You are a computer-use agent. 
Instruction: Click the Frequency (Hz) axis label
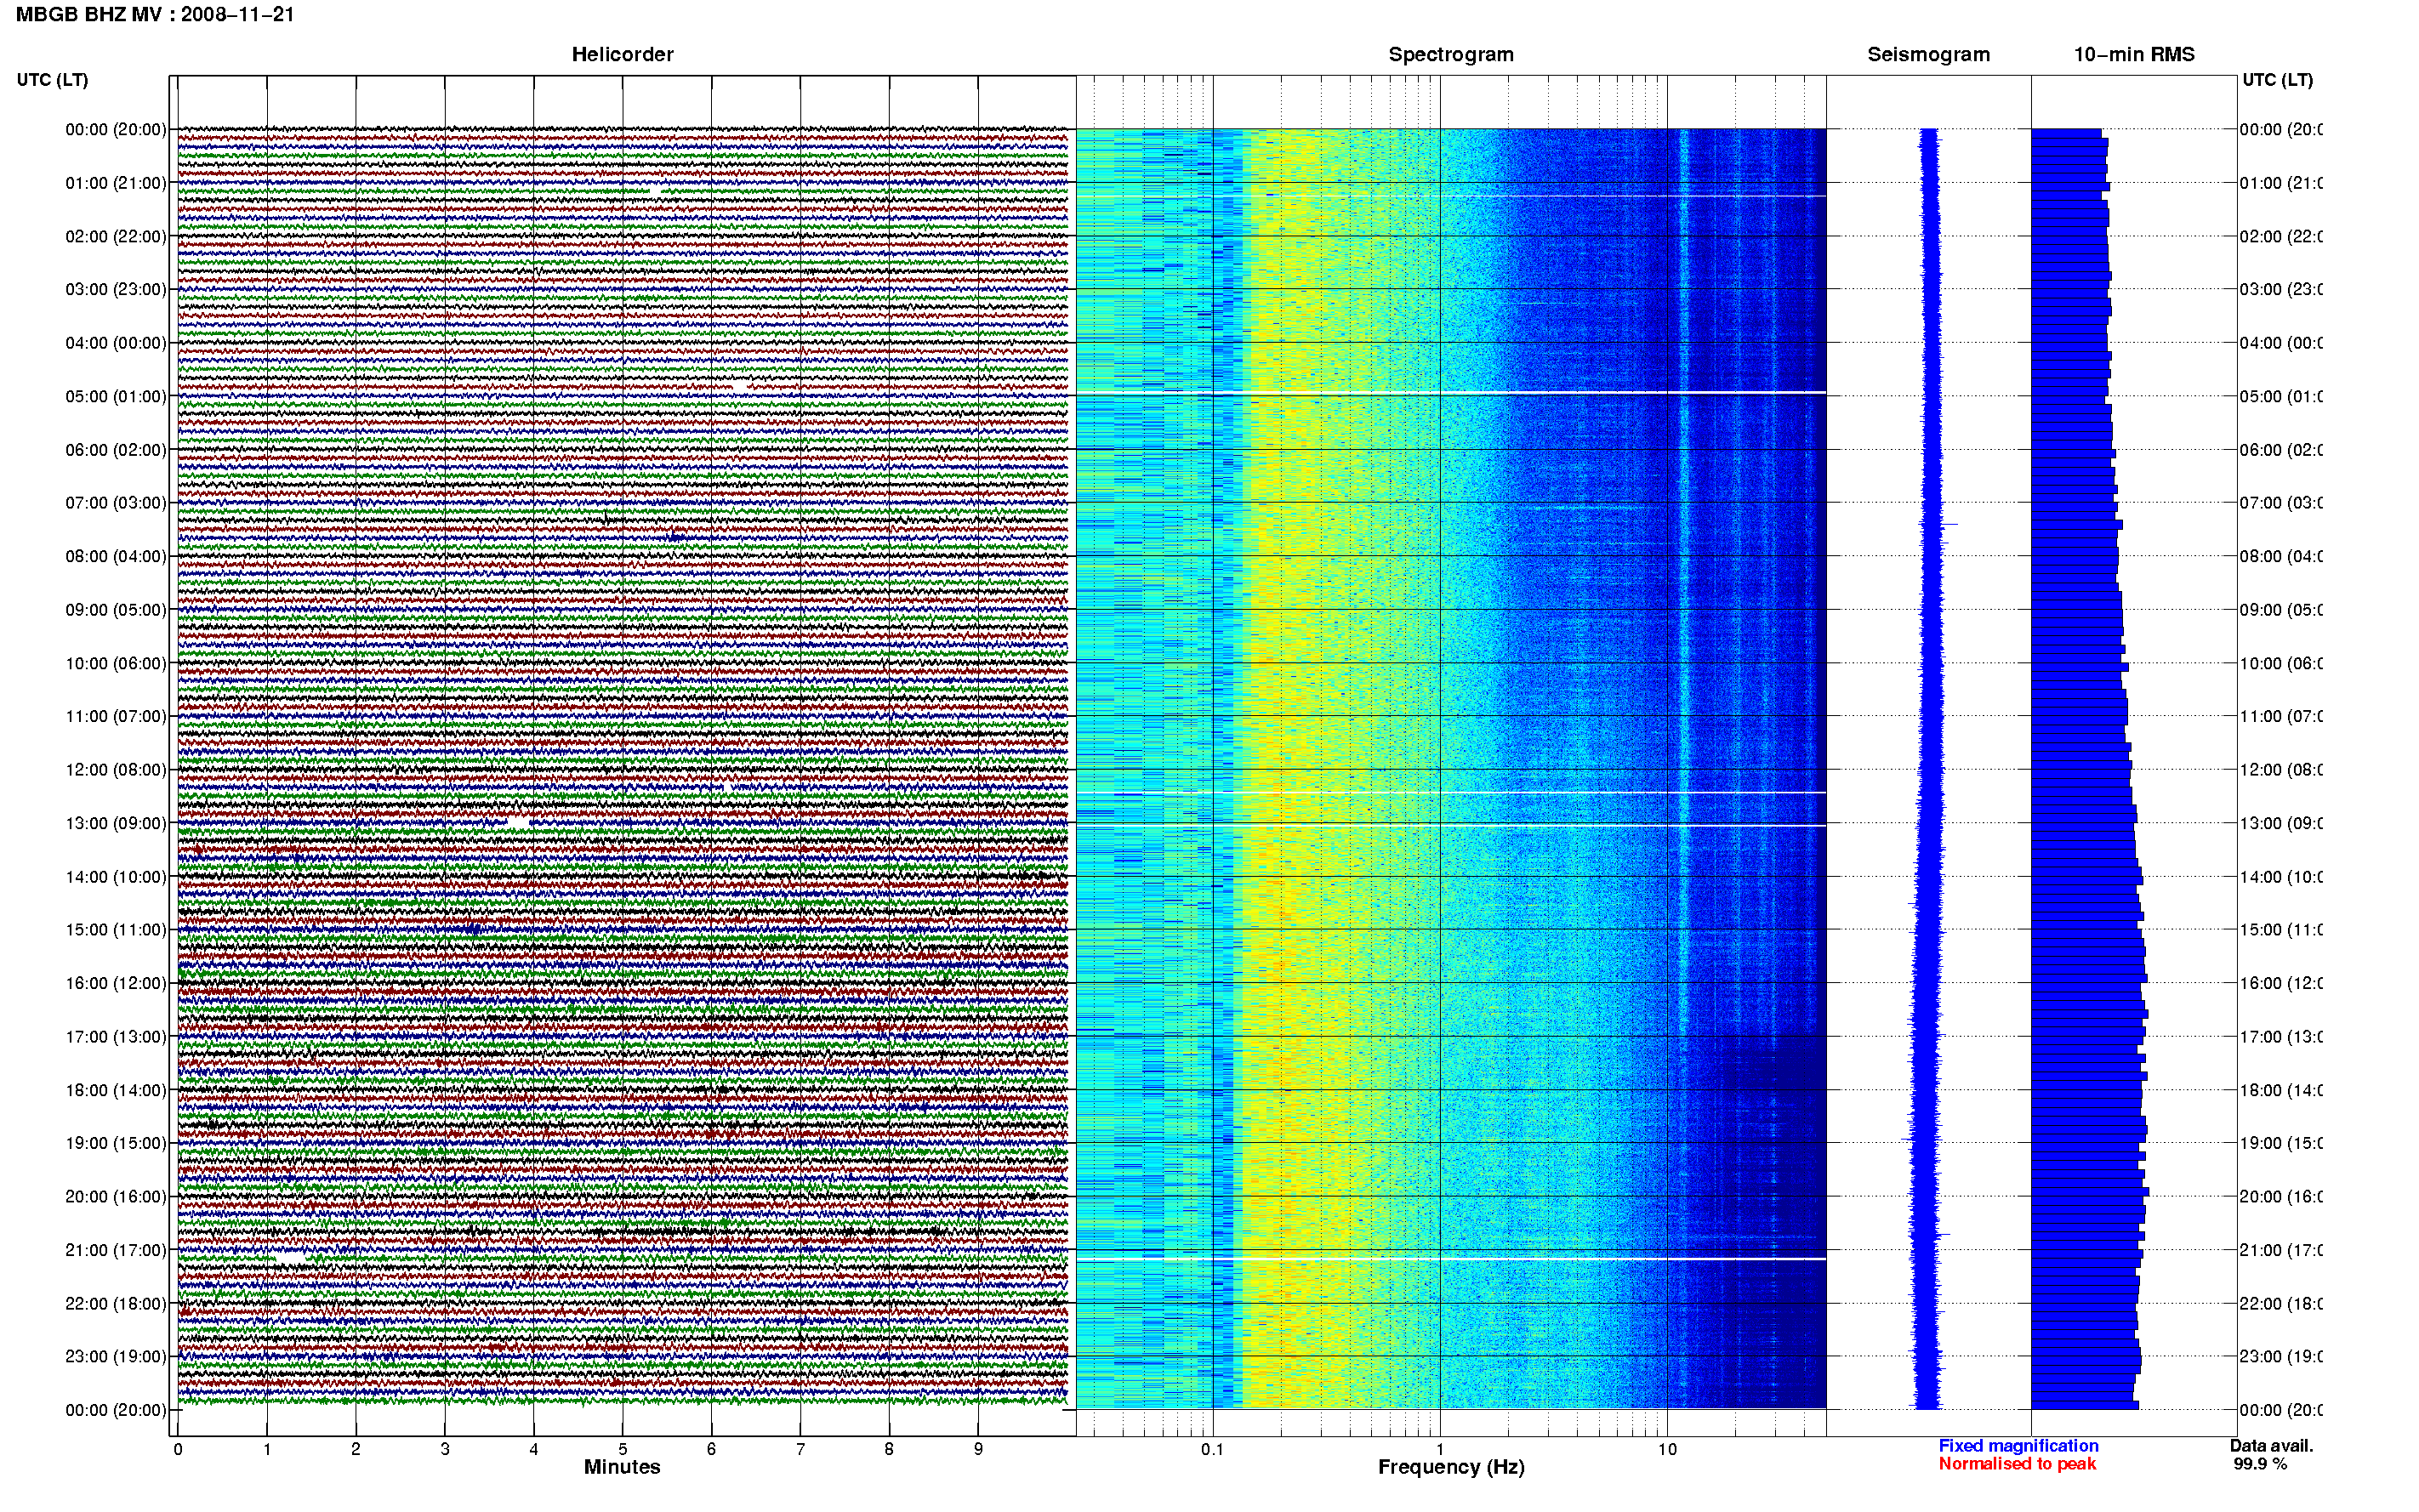(1451, 1468)
